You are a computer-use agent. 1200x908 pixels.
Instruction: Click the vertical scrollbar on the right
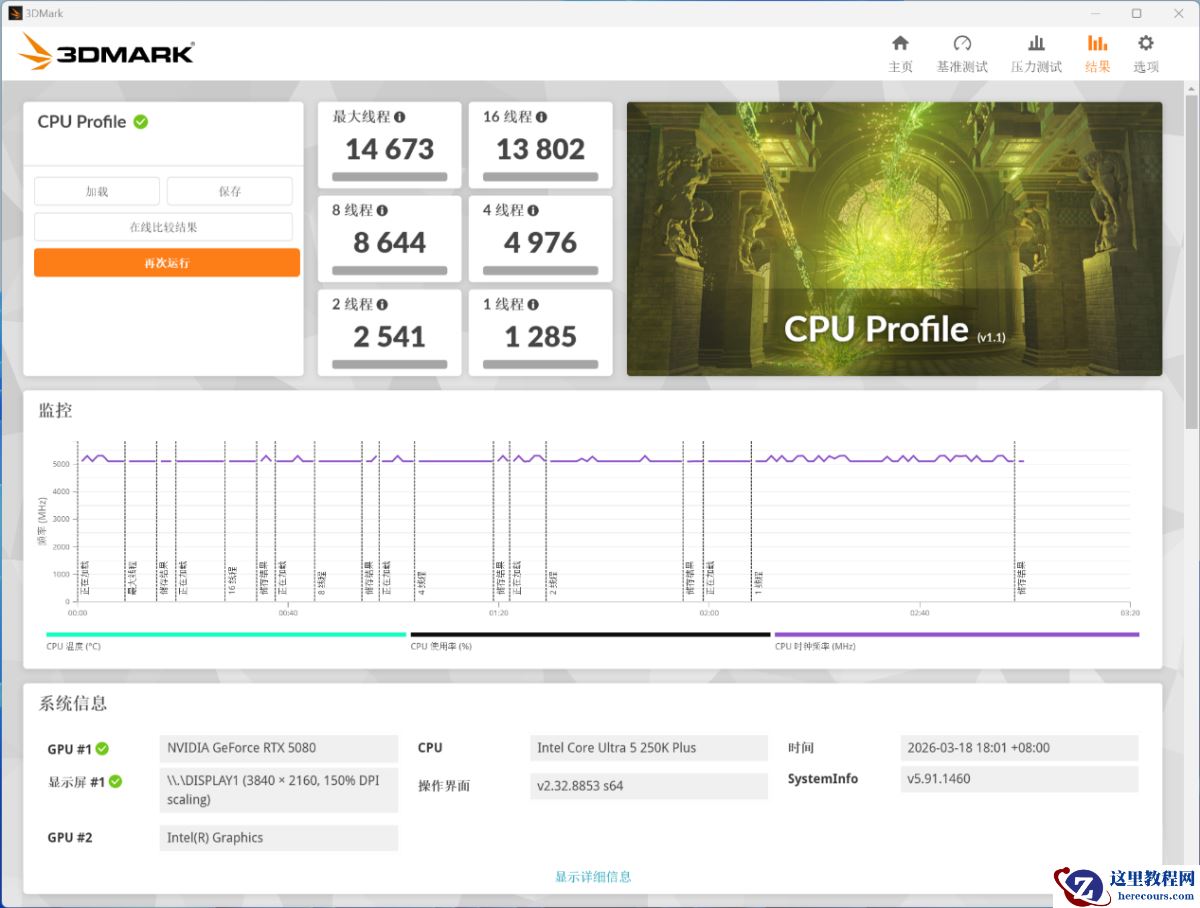click(1191, 260)
